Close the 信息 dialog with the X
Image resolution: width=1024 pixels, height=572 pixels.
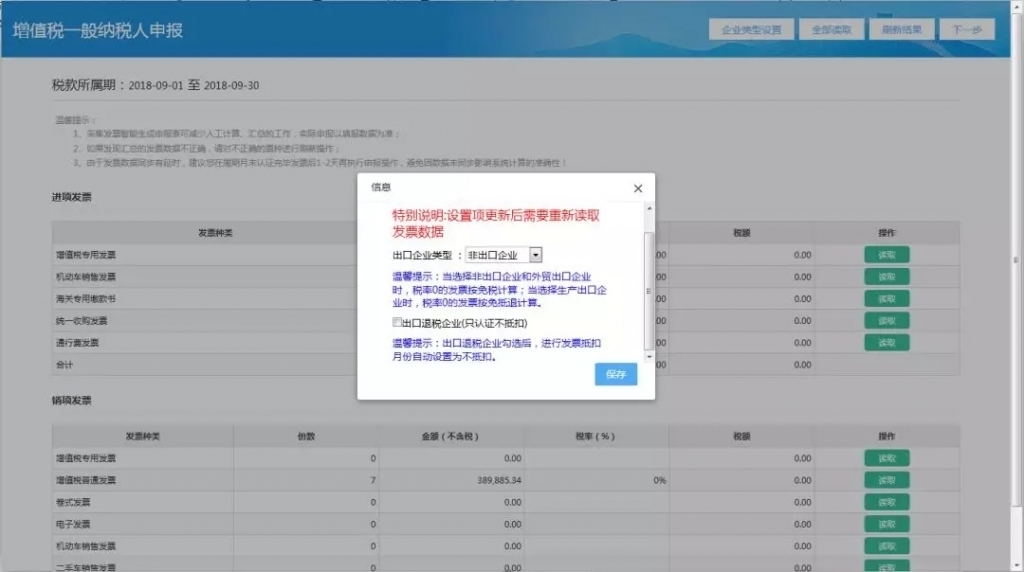[x=638, y=188]
